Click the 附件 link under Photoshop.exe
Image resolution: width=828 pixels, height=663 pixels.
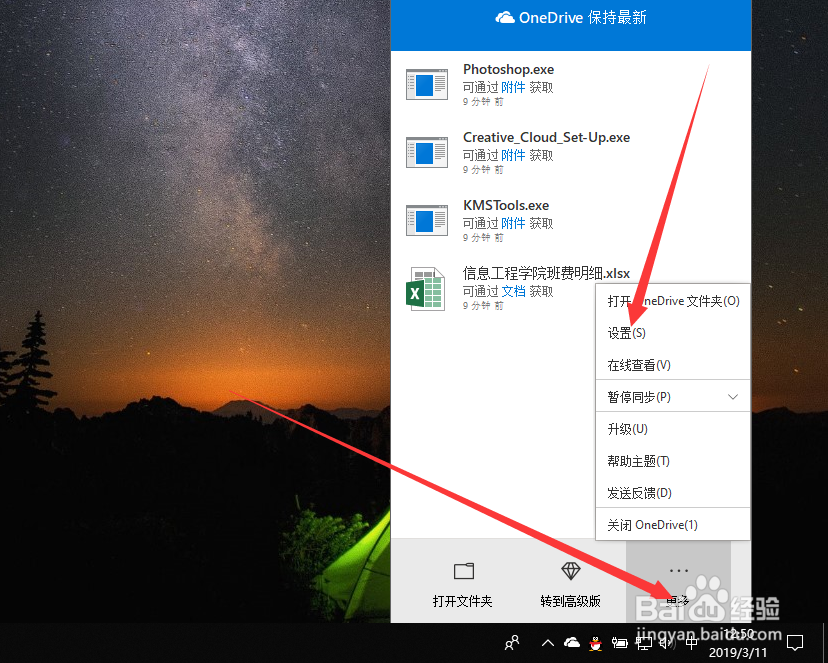513,87
